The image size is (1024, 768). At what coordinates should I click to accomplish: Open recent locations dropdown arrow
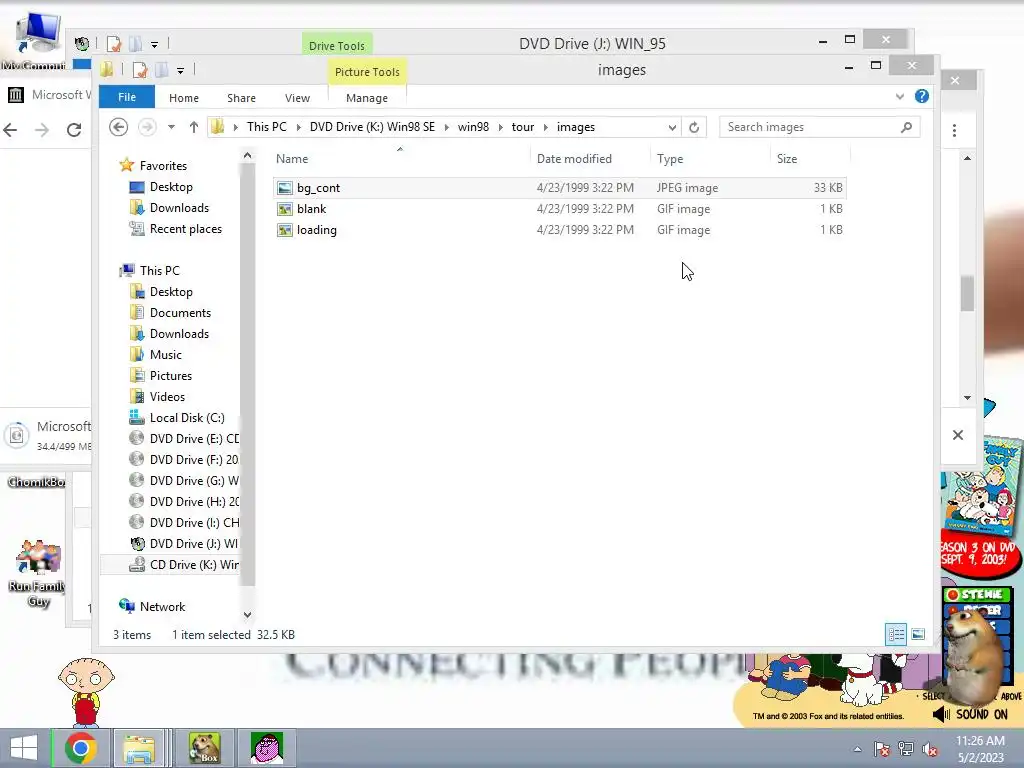point(171,127)
